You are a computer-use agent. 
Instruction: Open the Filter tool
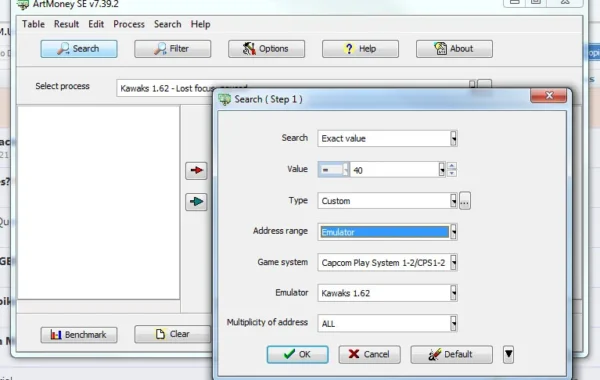[173, 49]
